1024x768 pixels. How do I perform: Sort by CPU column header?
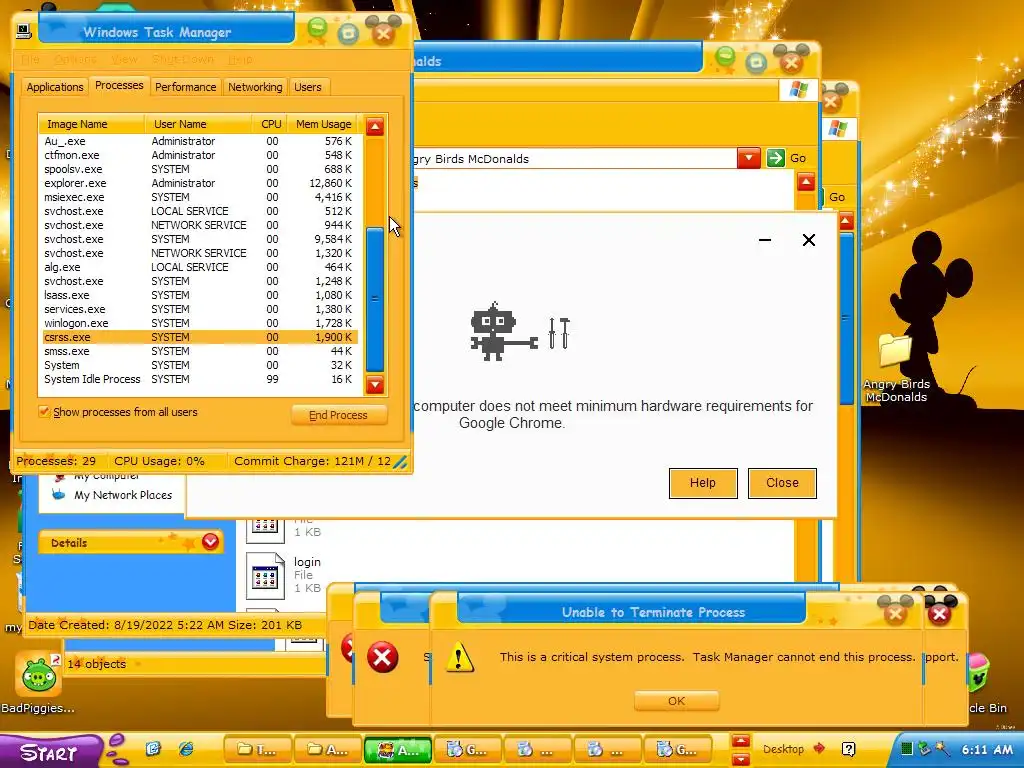click(x=270, y=124)
